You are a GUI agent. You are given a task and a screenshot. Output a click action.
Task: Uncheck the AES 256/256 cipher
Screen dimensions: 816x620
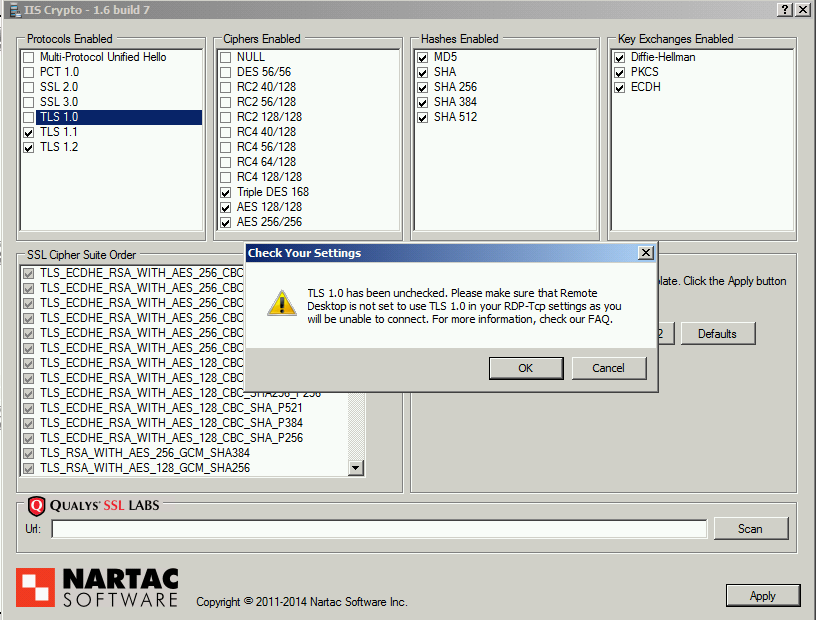tap(225, 223)
